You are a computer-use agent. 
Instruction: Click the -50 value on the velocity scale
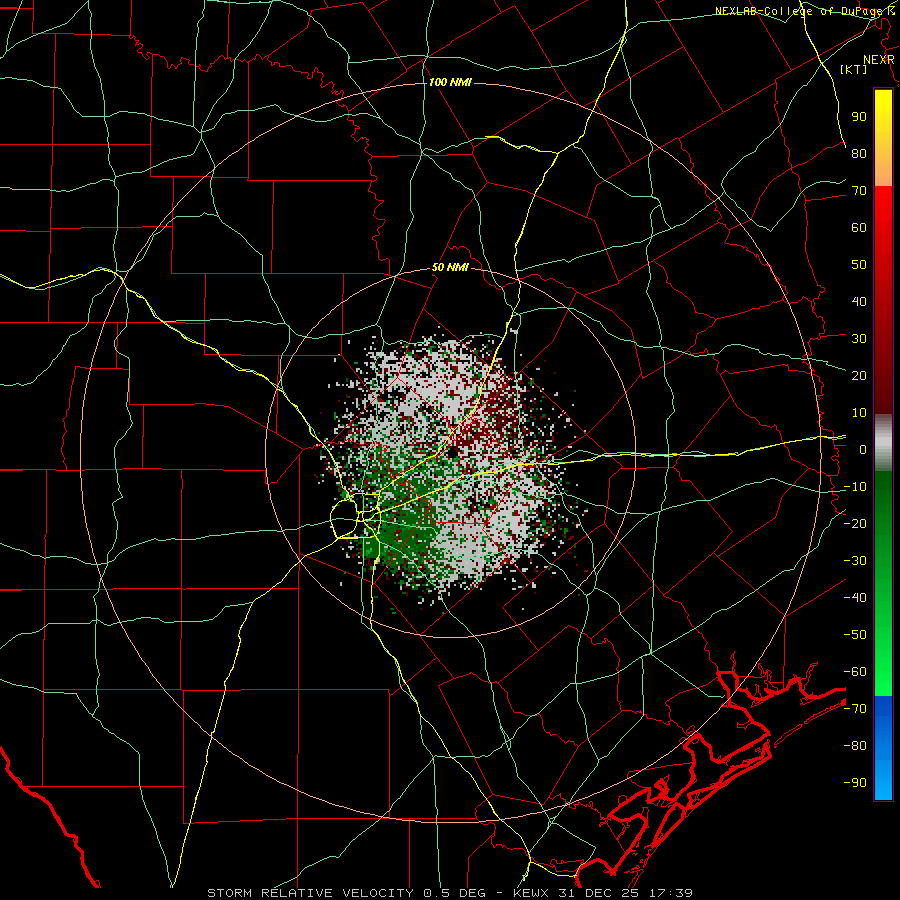[x=855, y=635]
